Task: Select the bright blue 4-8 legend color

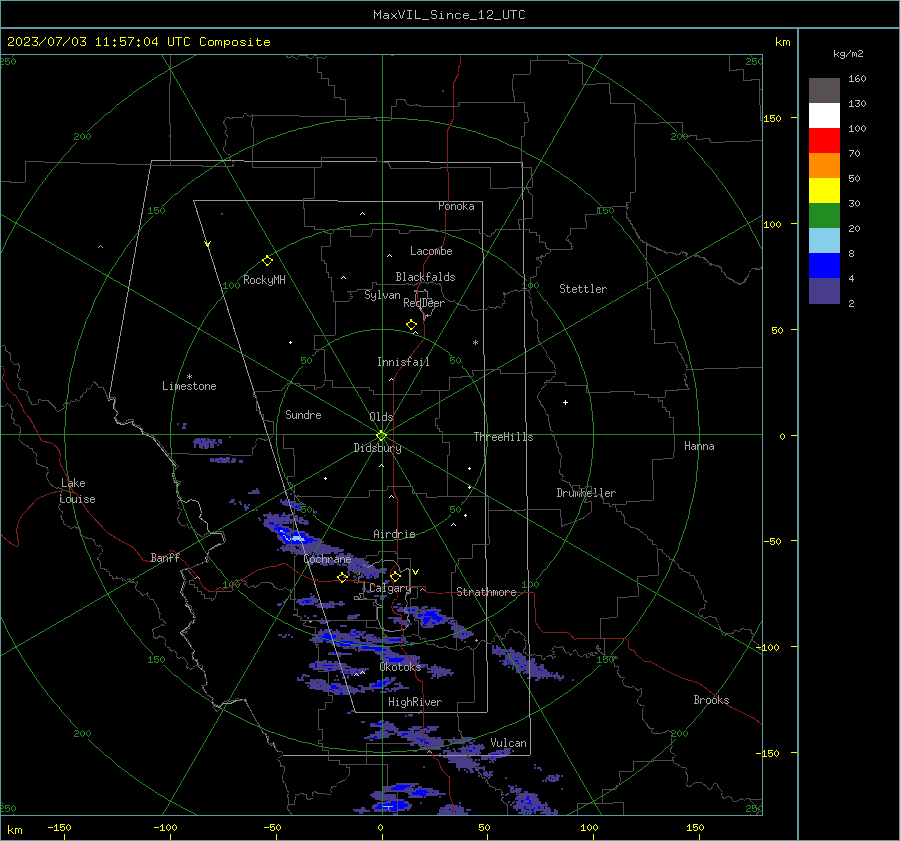Action: pyautogui.click(x=824, y=265)
